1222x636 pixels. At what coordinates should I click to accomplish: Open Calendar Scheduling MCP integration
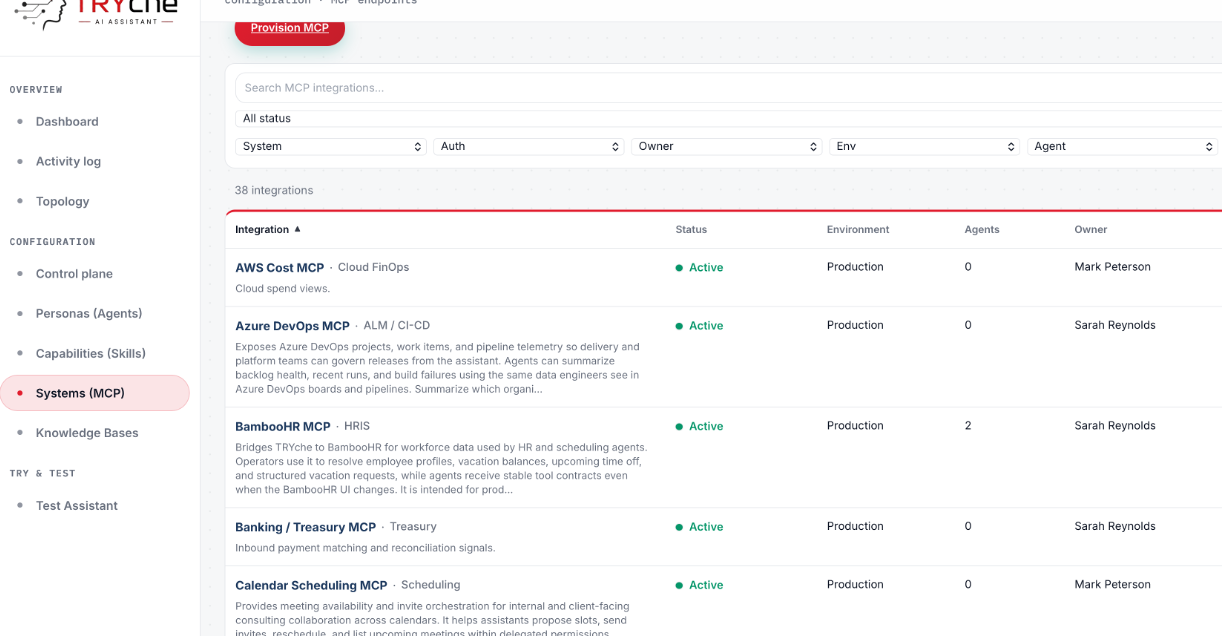point(311,585)
